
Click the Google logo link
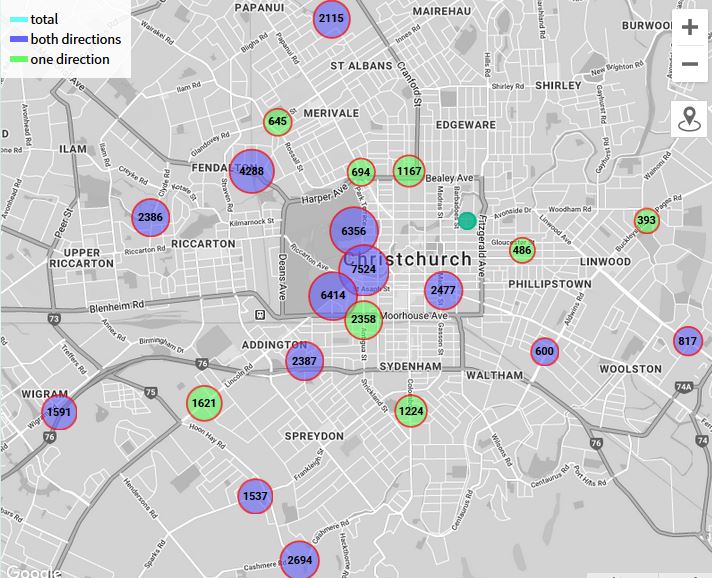[34, 571]
